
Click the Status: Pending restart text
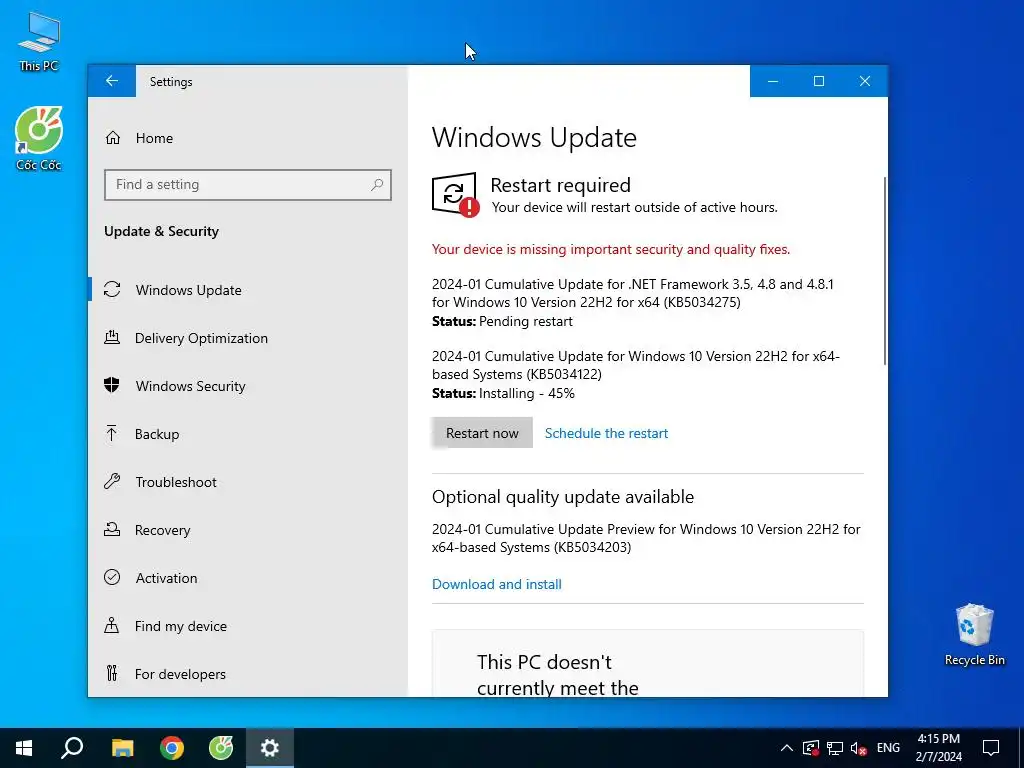(502, 321)
